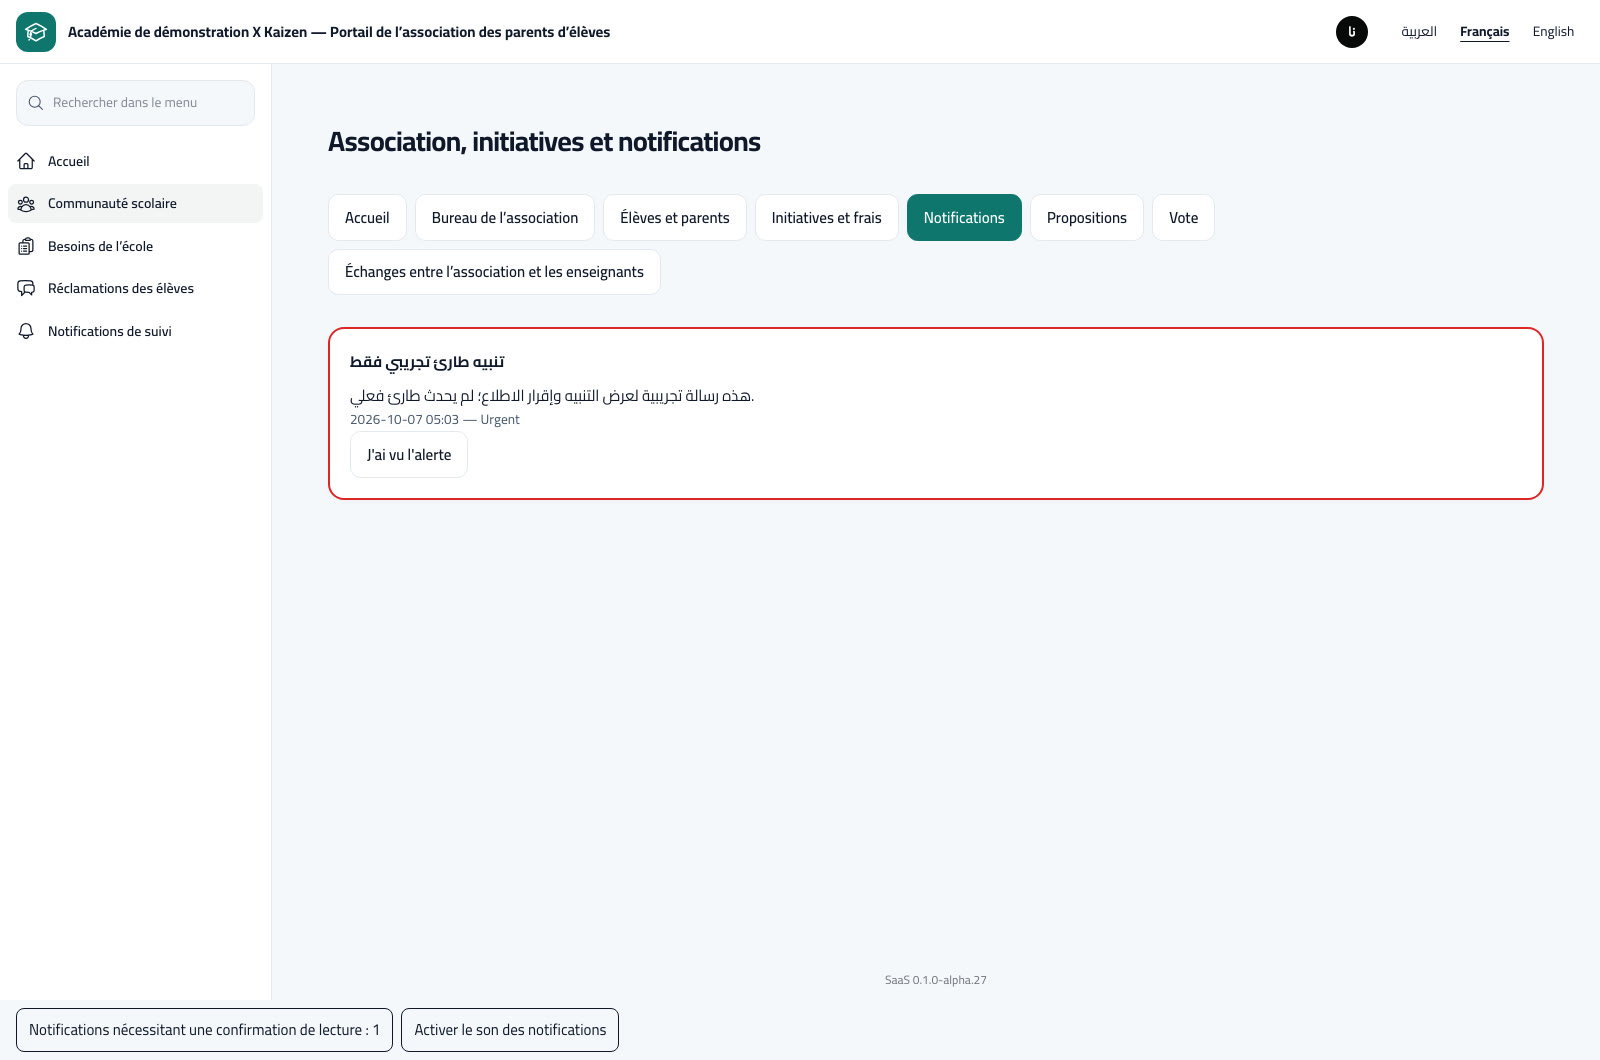This screenshot has height=1060, width=1600.
Task: Click the Association, initiatives et notifications heading
Action: tap(544, 142)
